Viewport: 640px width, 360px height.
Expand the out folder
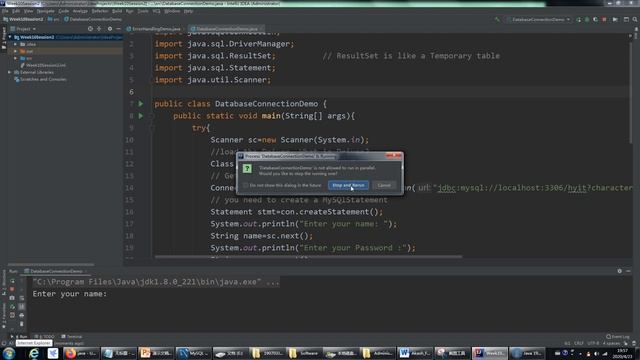(x=16, y=51)
